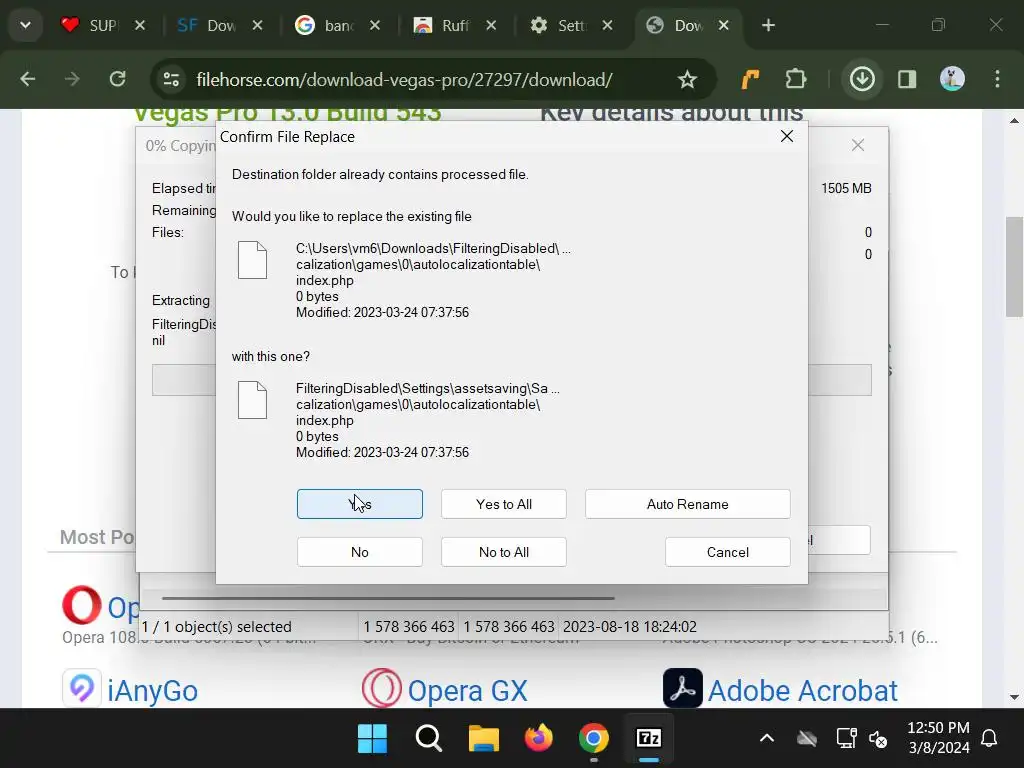Bookmark this page with the star icon
This screenshot has width=1024, height=768.
point(687,79)
